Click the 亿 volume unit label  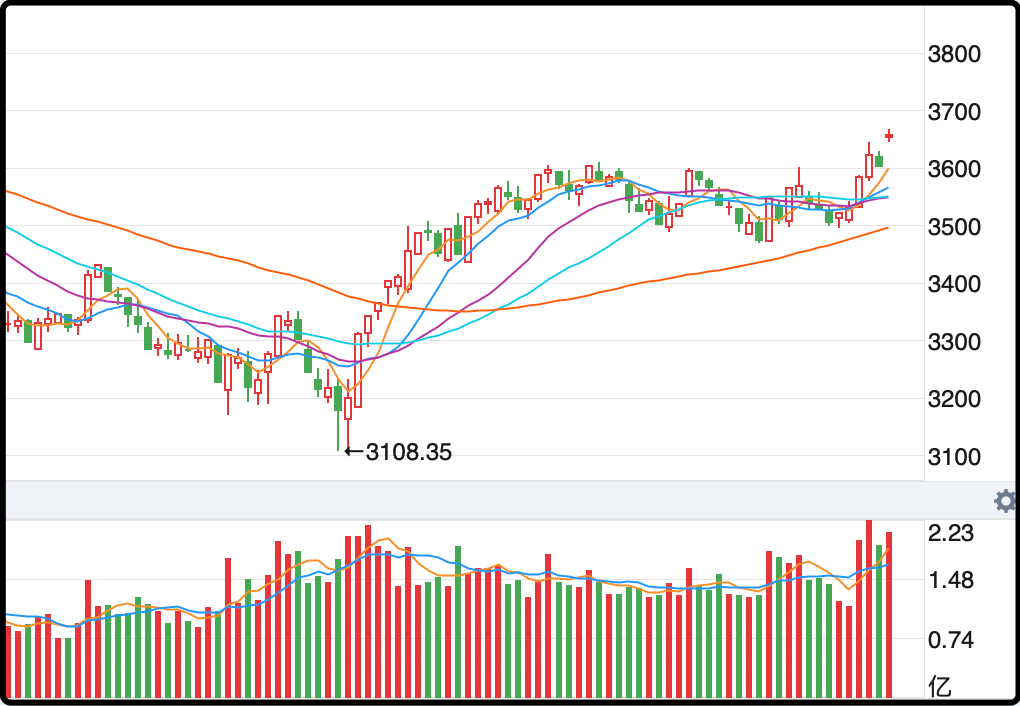pos(941,686)
